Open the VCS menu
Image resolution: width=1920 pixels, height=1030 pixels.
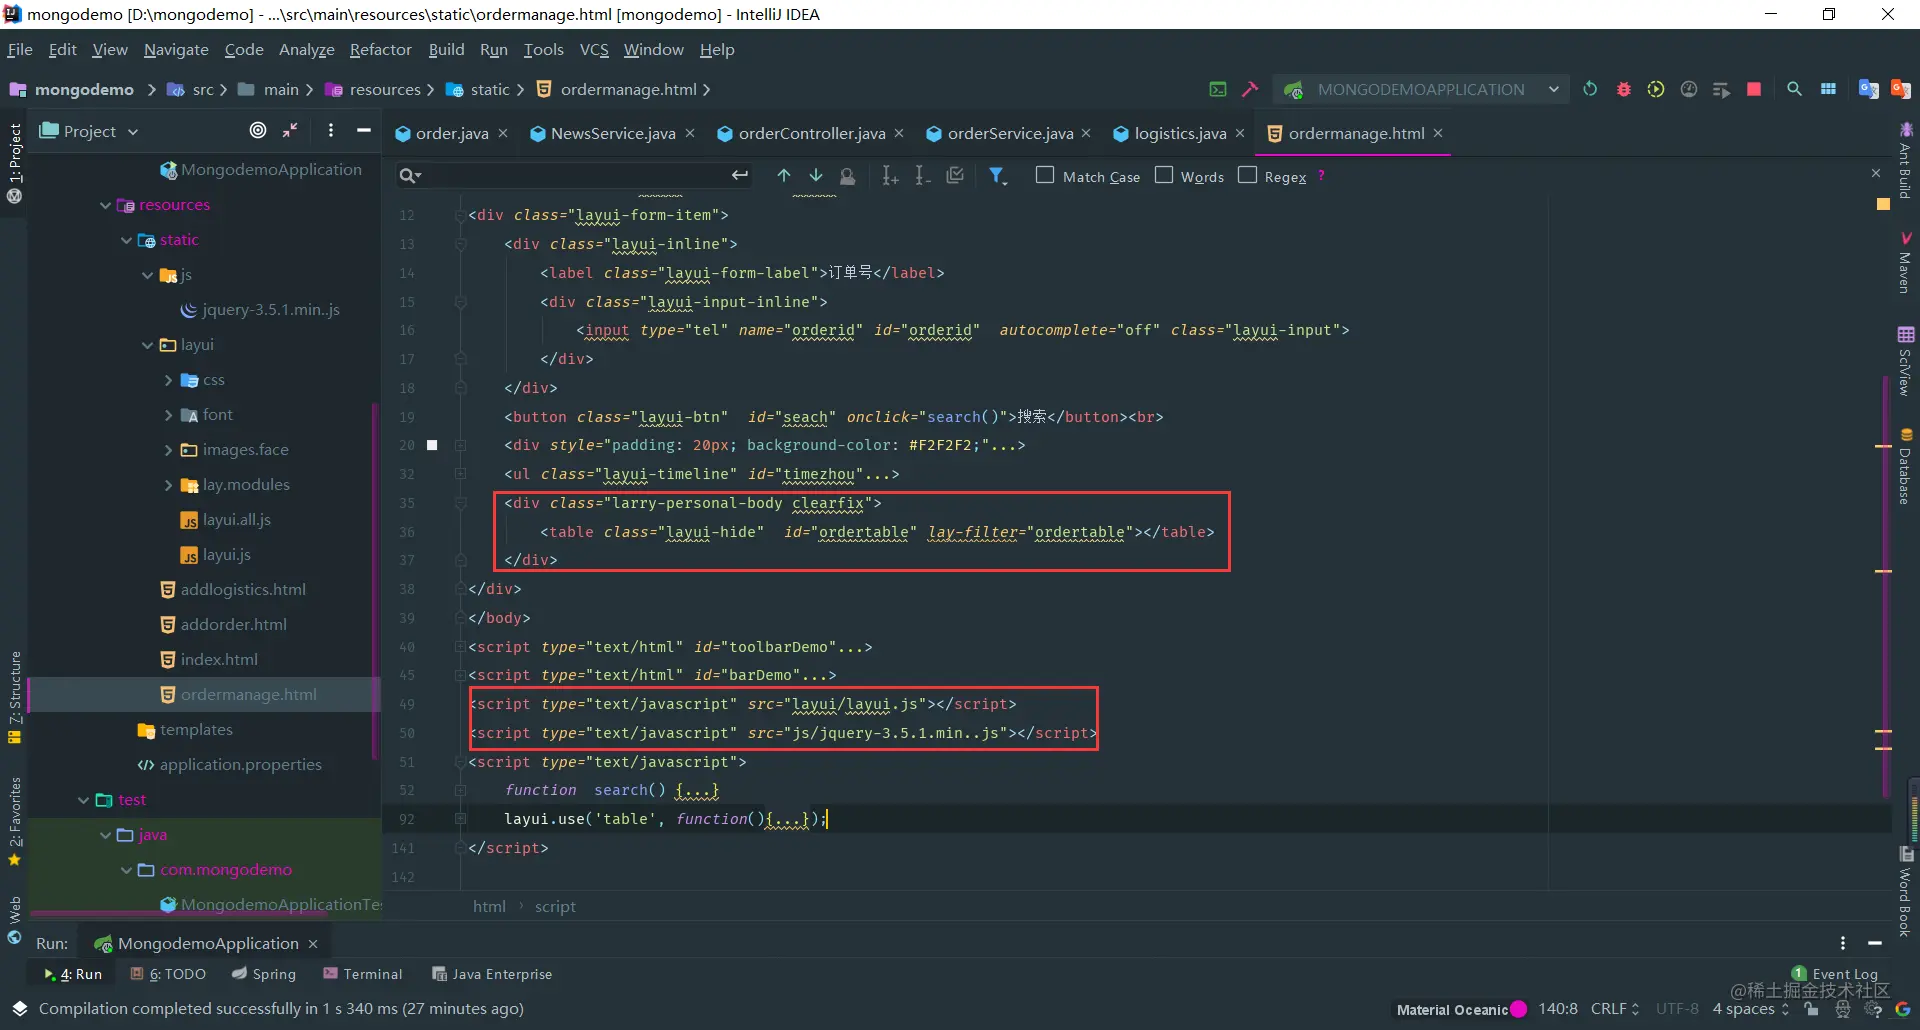(594, 49)
